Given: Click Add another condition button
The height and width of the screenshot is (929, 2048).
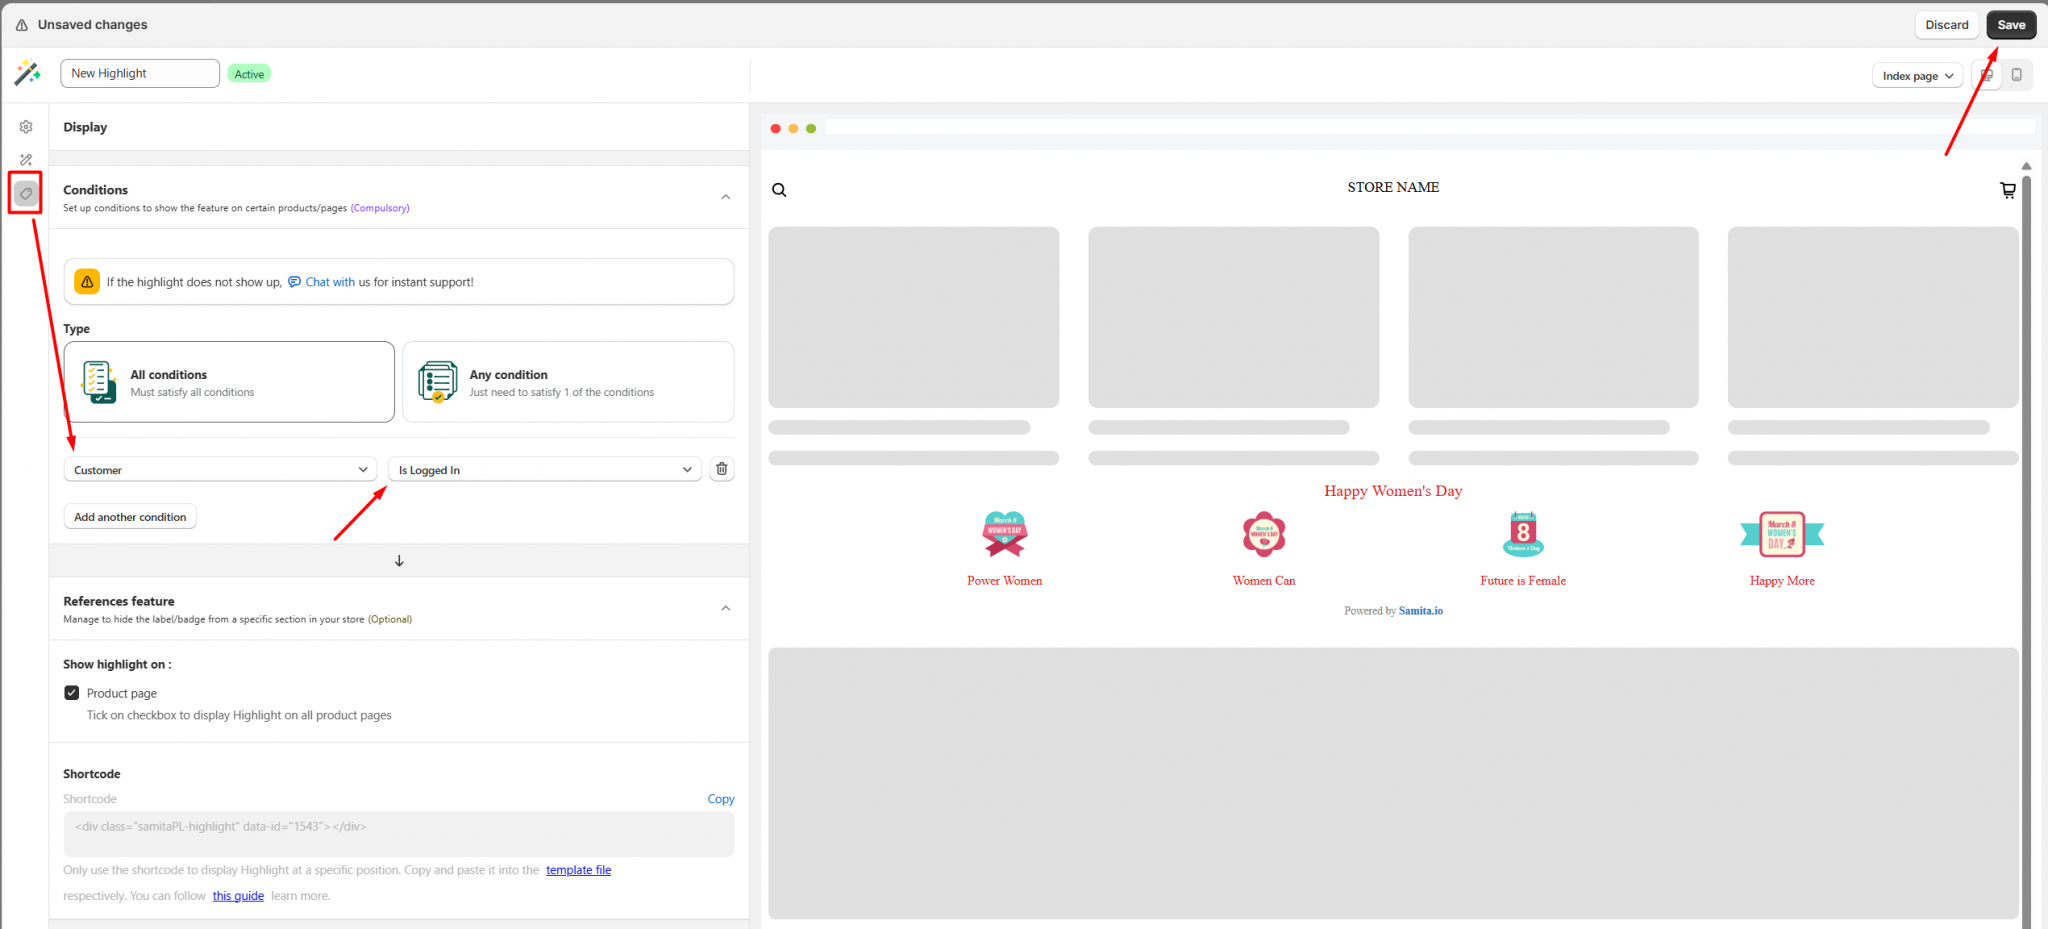Looking at the screenshot, I should [130, 517].
